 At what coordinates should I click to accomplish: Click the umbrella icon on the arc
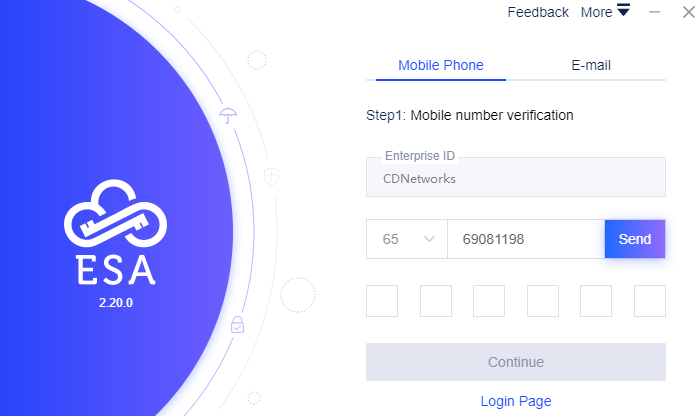[x=228, y=115]
